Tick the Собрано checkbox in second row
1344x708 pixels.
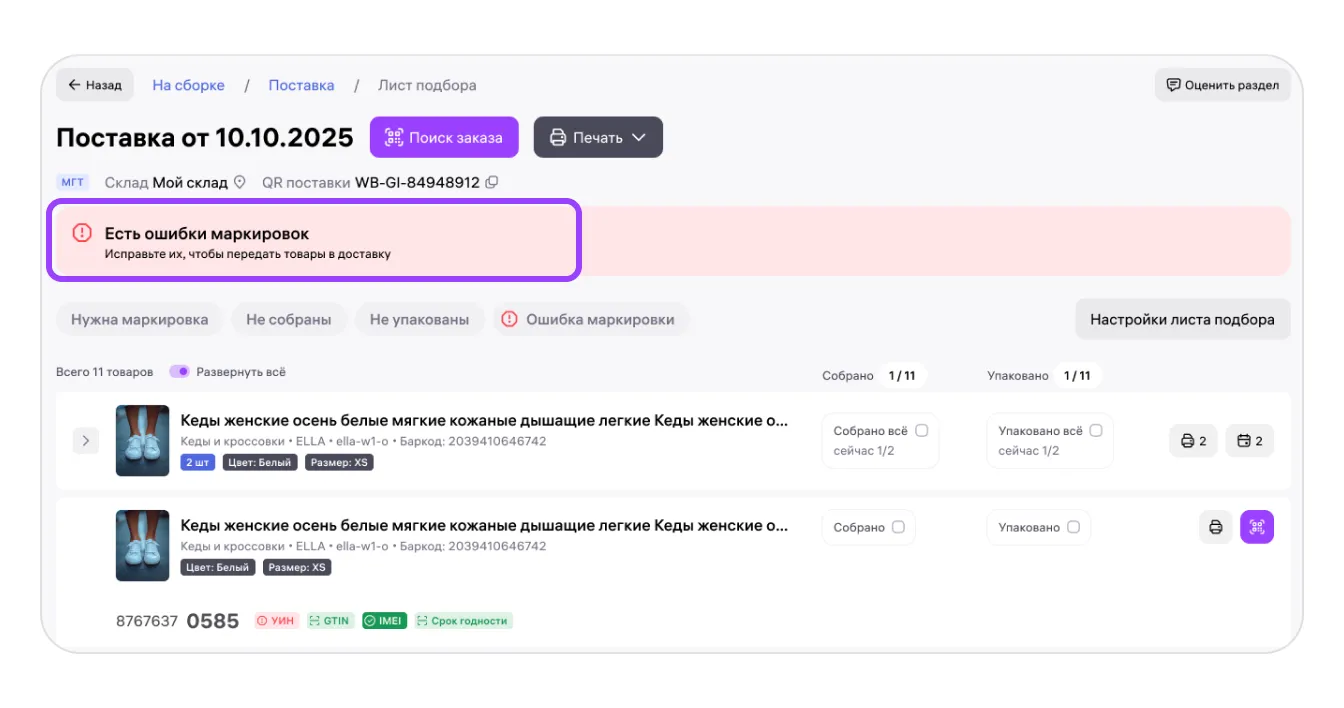tap(898, 527)
